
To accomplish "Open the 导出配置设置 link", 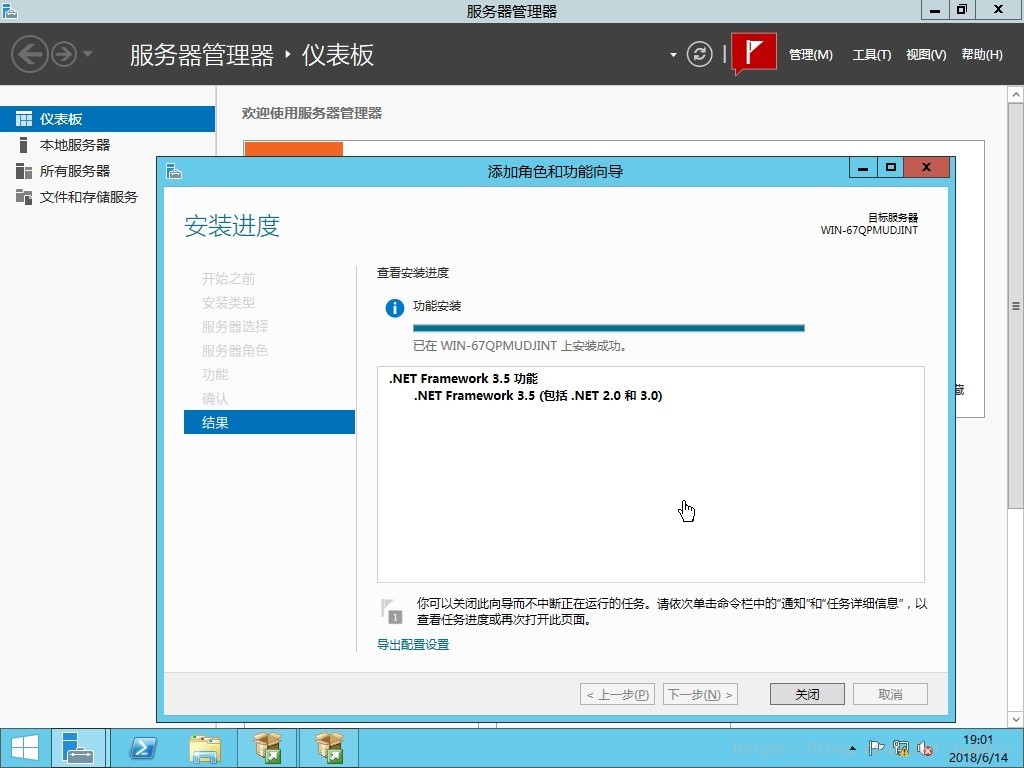I will (413, 645).
